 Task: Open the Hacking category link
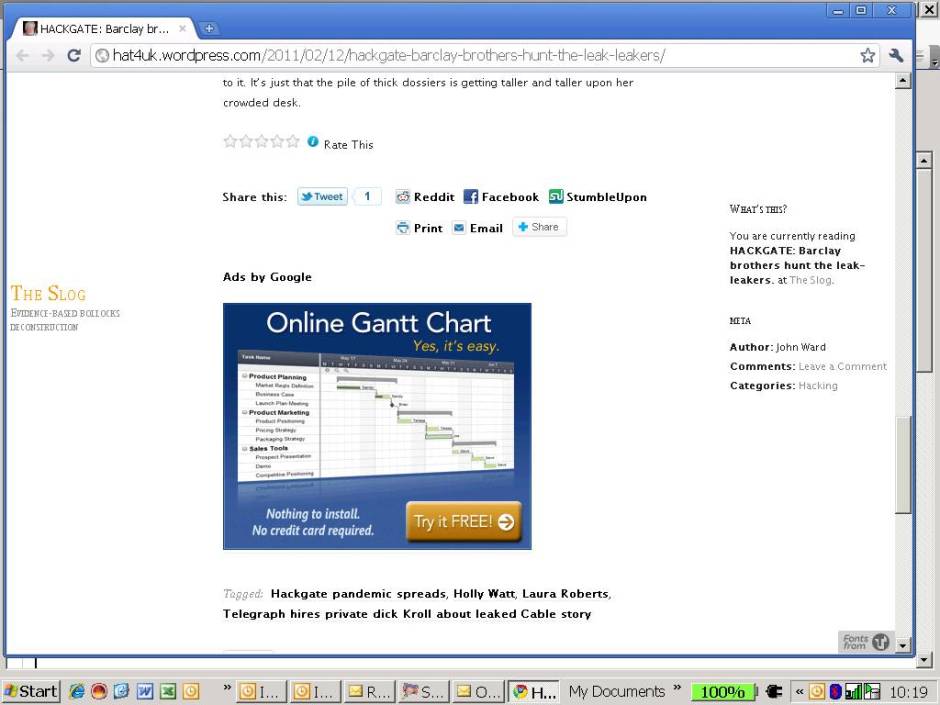(817, 385)
